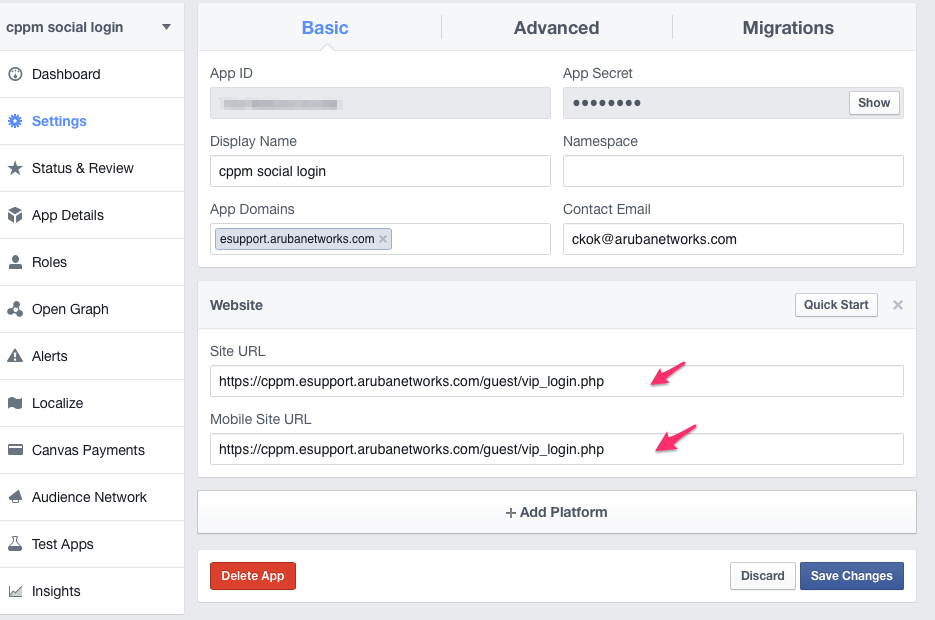Open the Open Graph section

(92, 309)
